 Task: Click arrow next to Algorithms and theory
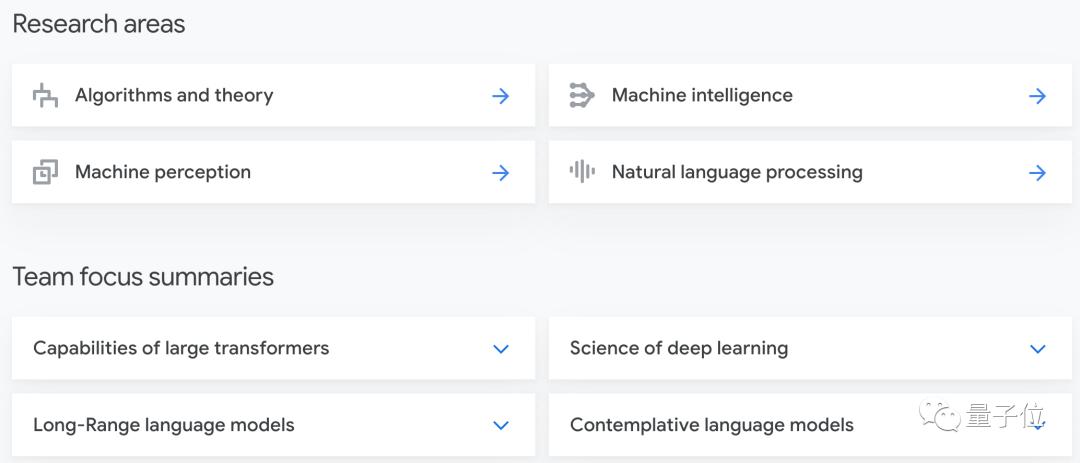[501, 96]
